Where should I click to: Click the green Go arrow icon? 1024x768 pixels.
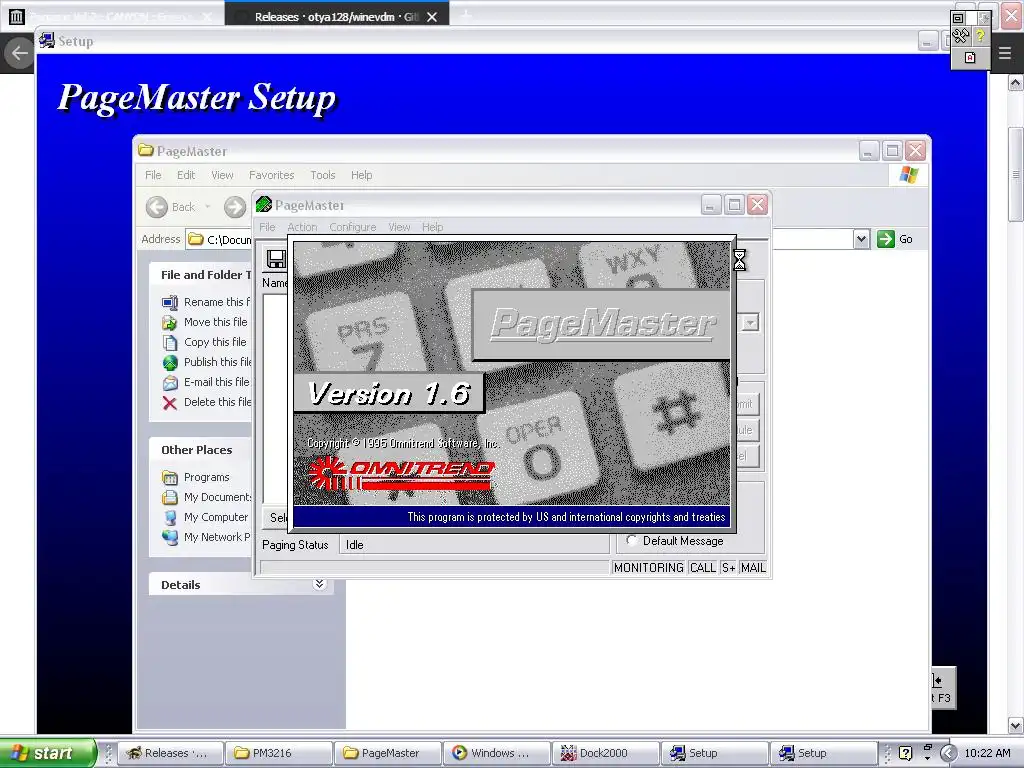(x=886, y=239)
